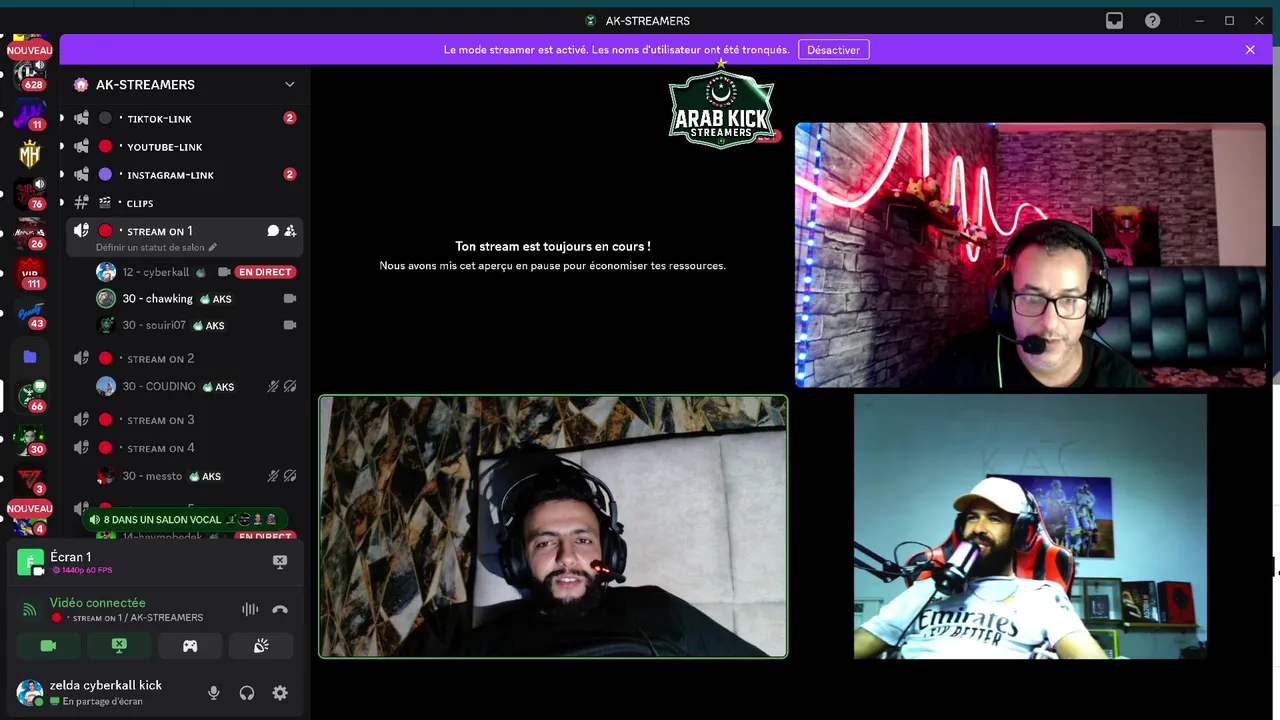Viewport: 1280px width, 720px height.
Task: Select user 30 - messto
Action: pyautogui.click(x=152, y=476)
